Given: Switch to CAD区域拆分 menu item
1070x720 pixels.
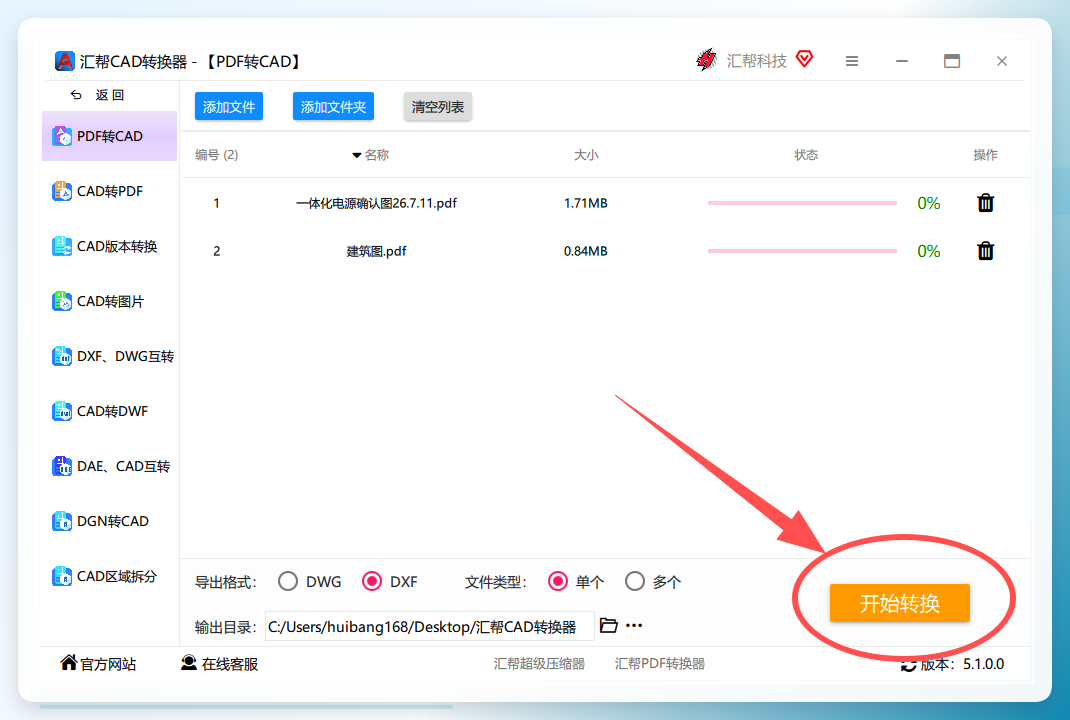Looking at the screenshot, I should 109,577.
